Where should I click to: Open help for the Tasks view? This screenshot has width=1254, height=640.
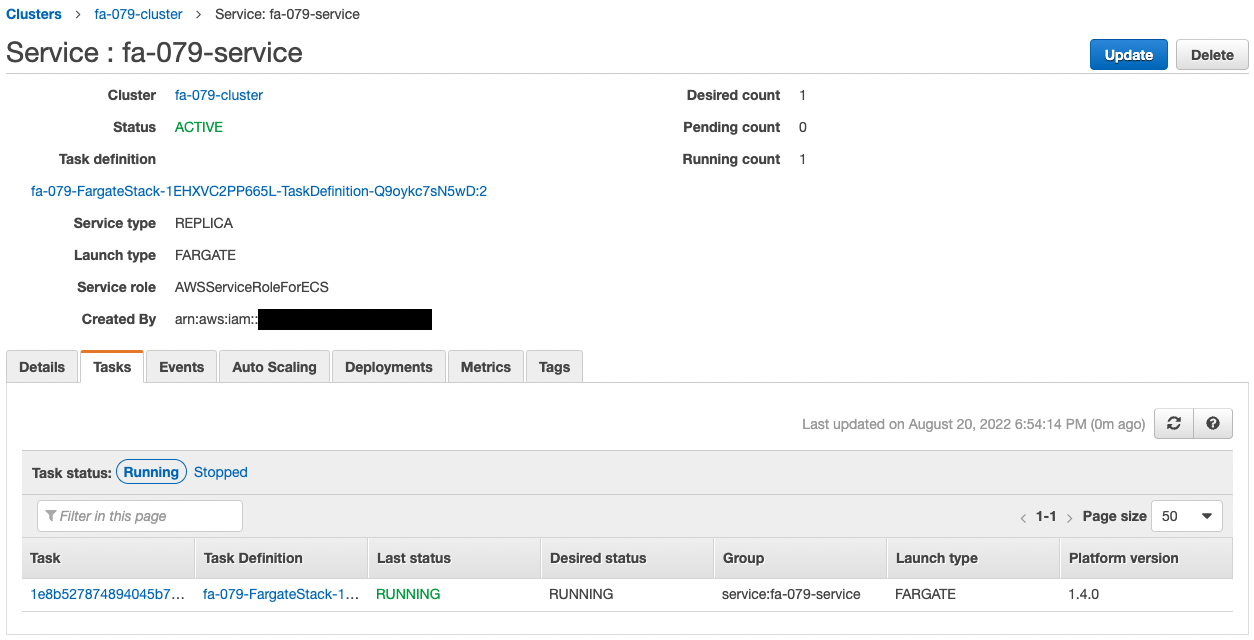(x=1212, y=423)
